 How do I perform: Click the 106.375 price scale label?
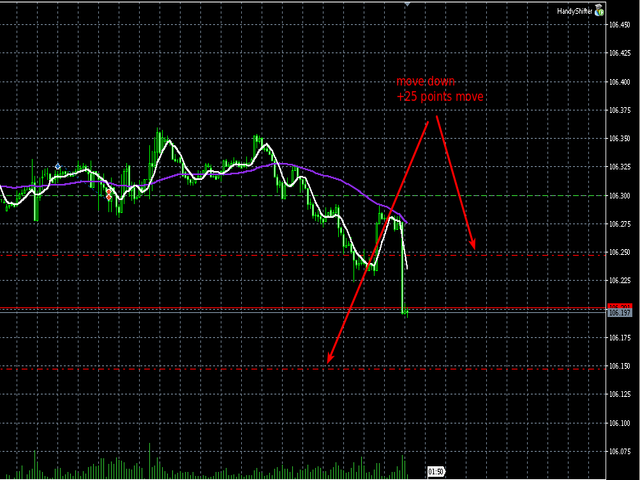[x=619, y=110]
